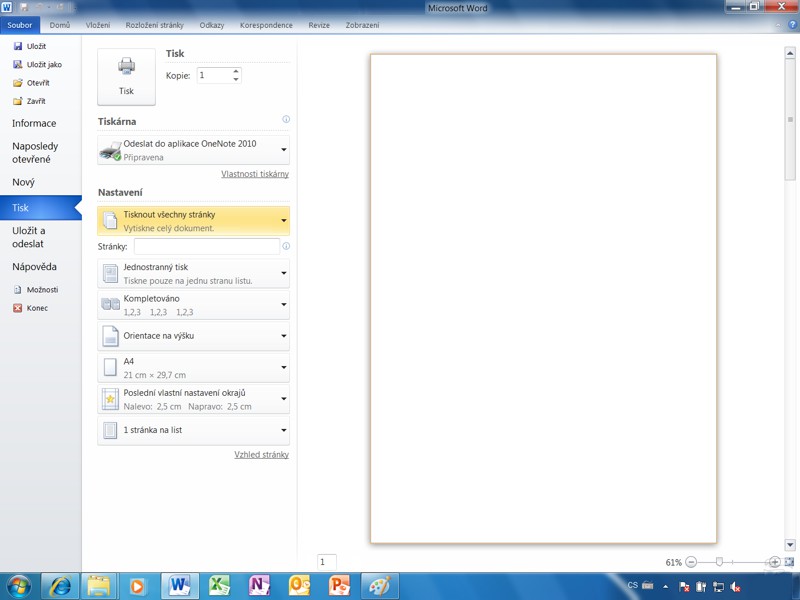This screenshot has width=800, height=600.
Task: Show hidden tray icons arrow
Action: coord(665,587)
